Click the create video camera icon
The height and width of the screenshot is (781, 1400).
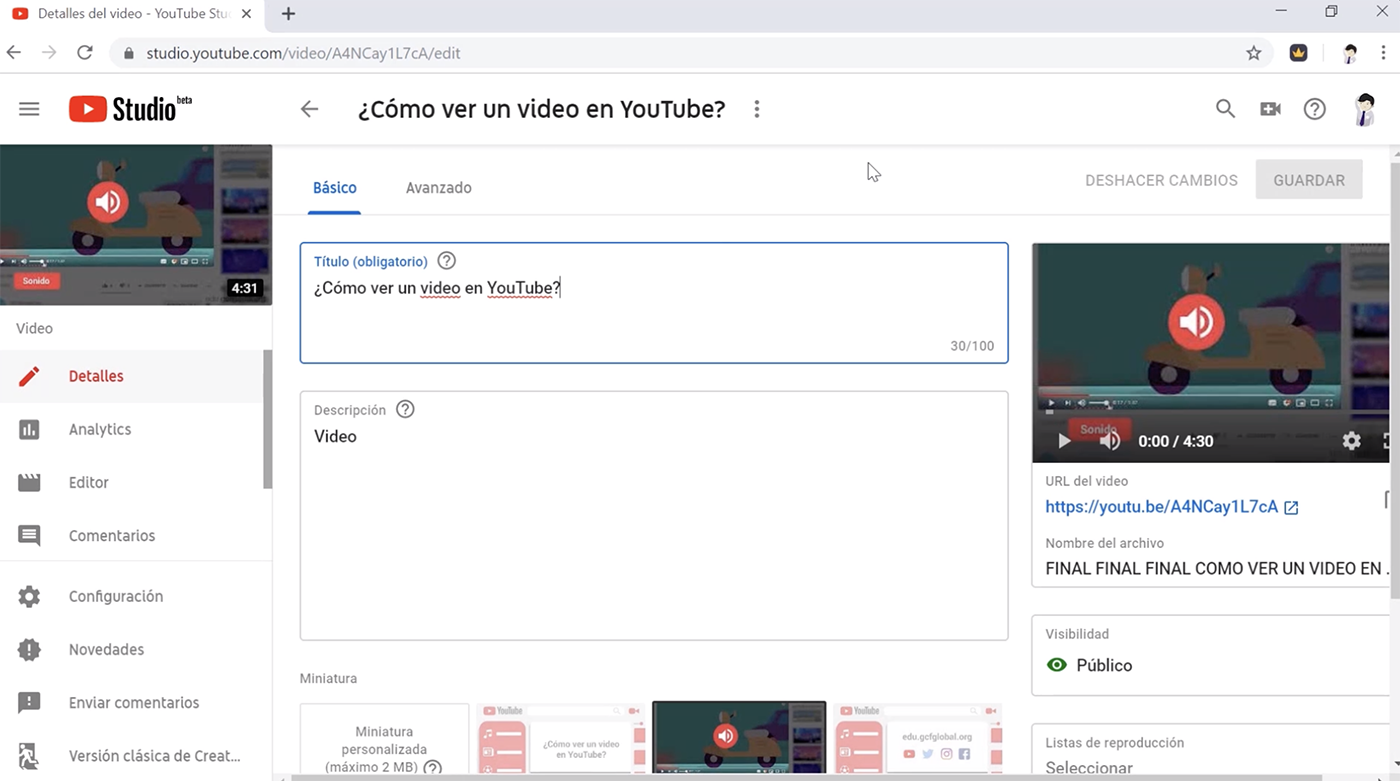pyautogui.click(x=1270, y=109)
